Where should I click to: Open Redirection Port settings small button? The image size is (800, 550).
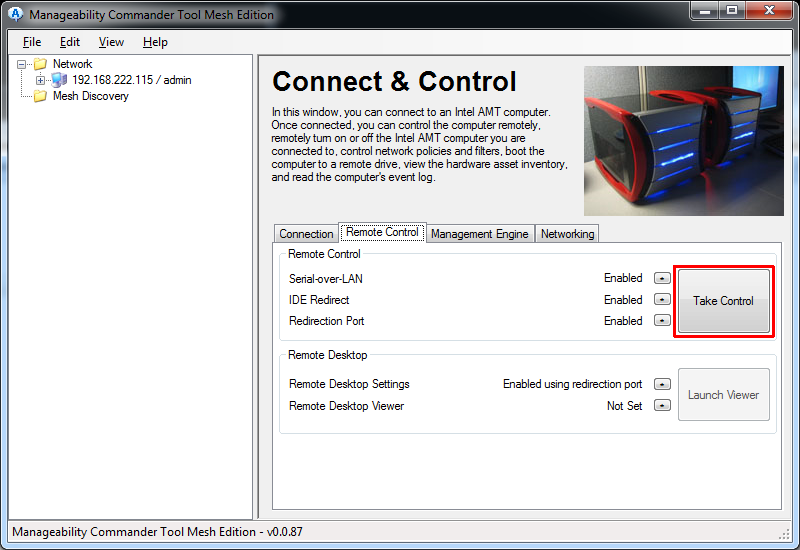pos(662,320)
